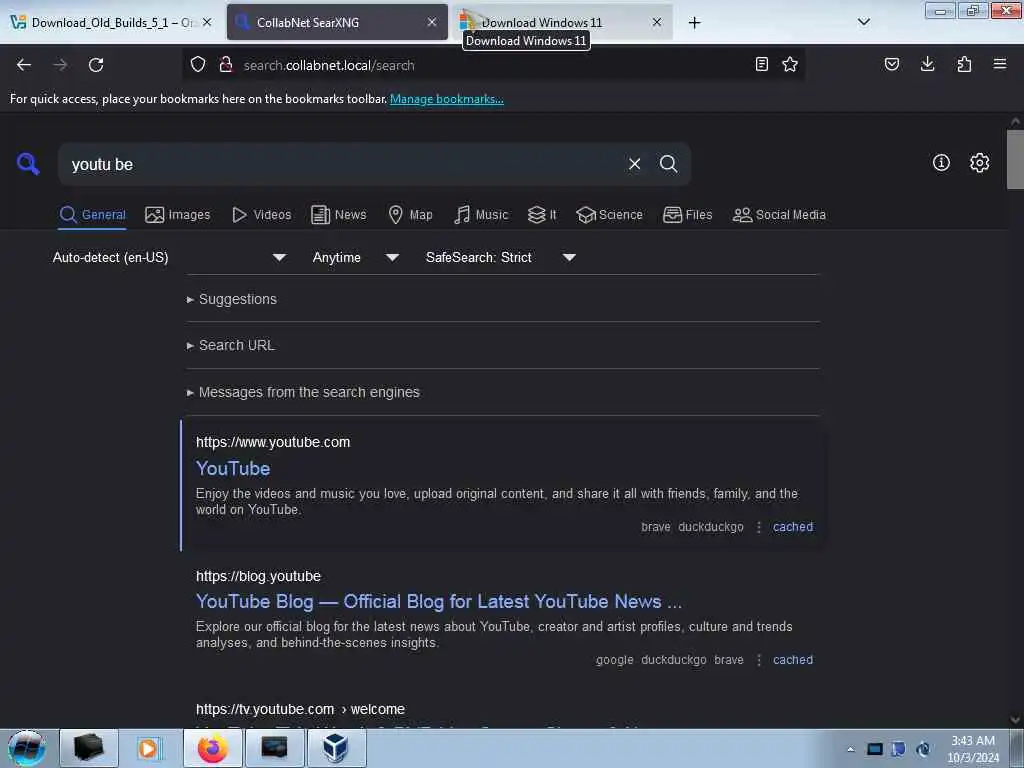Open Anytime time range dropdown
Image resolution: width=1024 pixels, height=768 pixels.
pyautogui.click(x=355, y=257)
